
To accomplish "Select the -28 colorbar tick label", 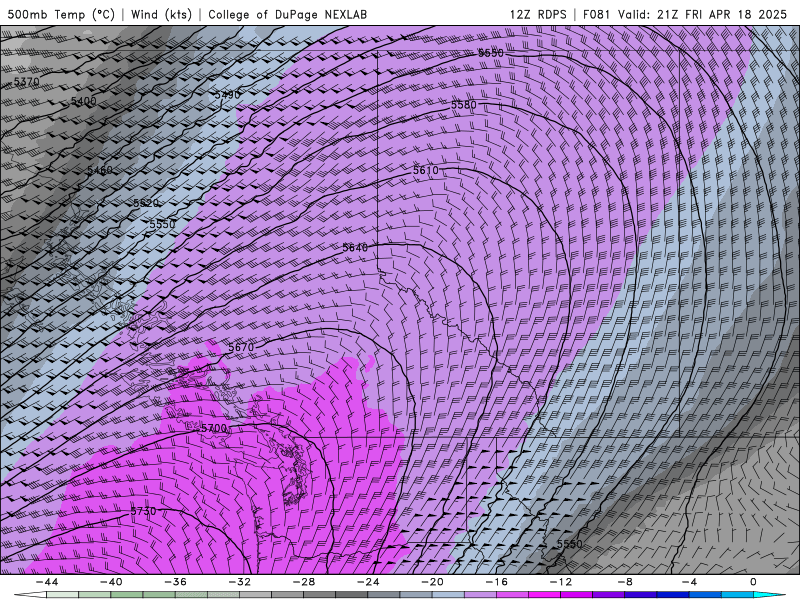I will pyautogui.click(x=304, y=582).
